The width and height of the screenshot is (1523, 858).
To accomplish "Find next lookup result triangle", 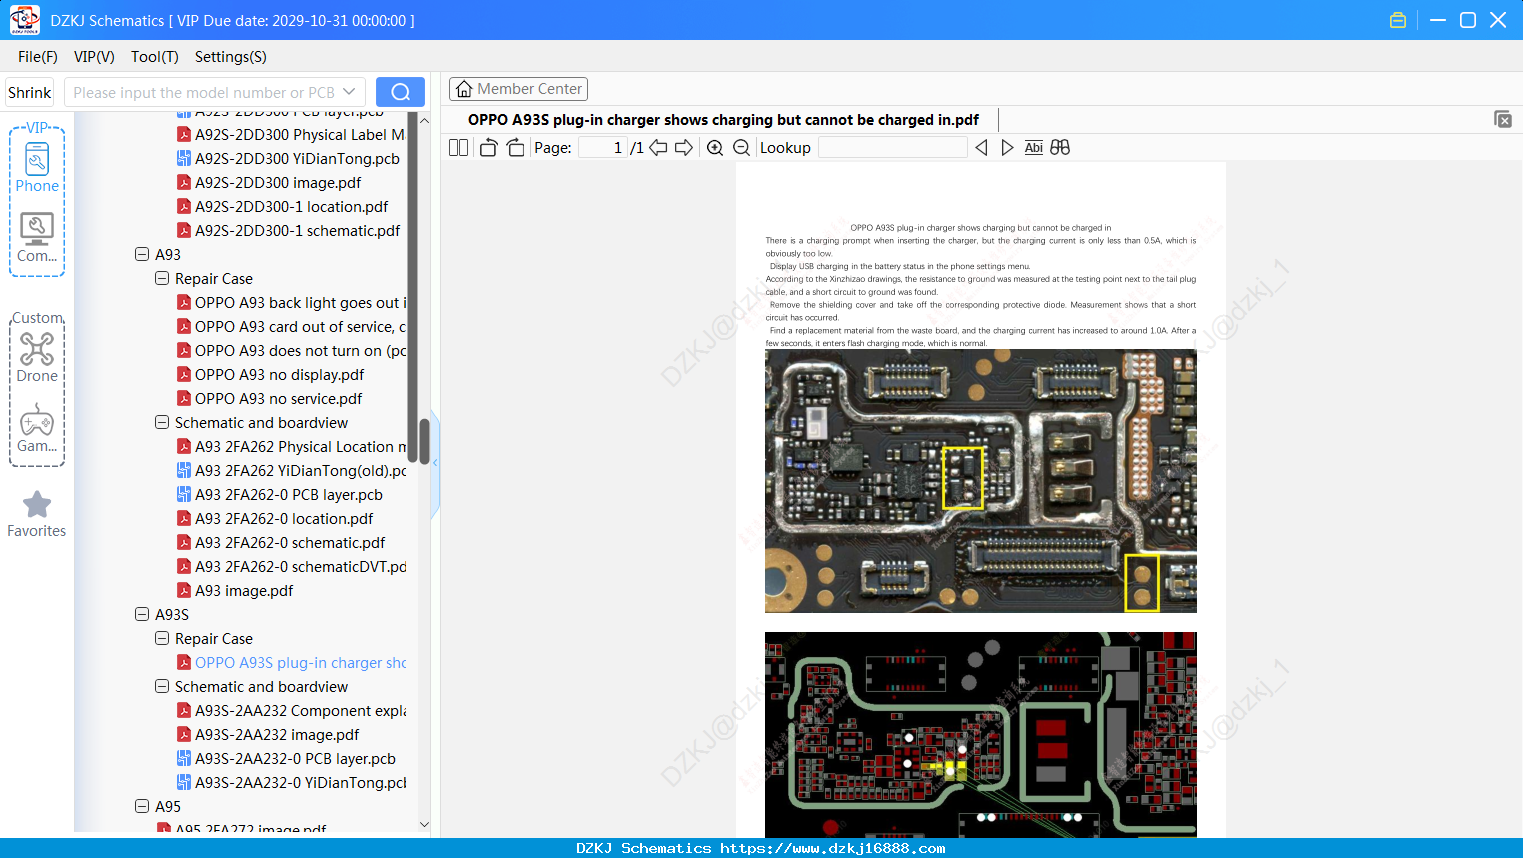I will (1007, 147).
